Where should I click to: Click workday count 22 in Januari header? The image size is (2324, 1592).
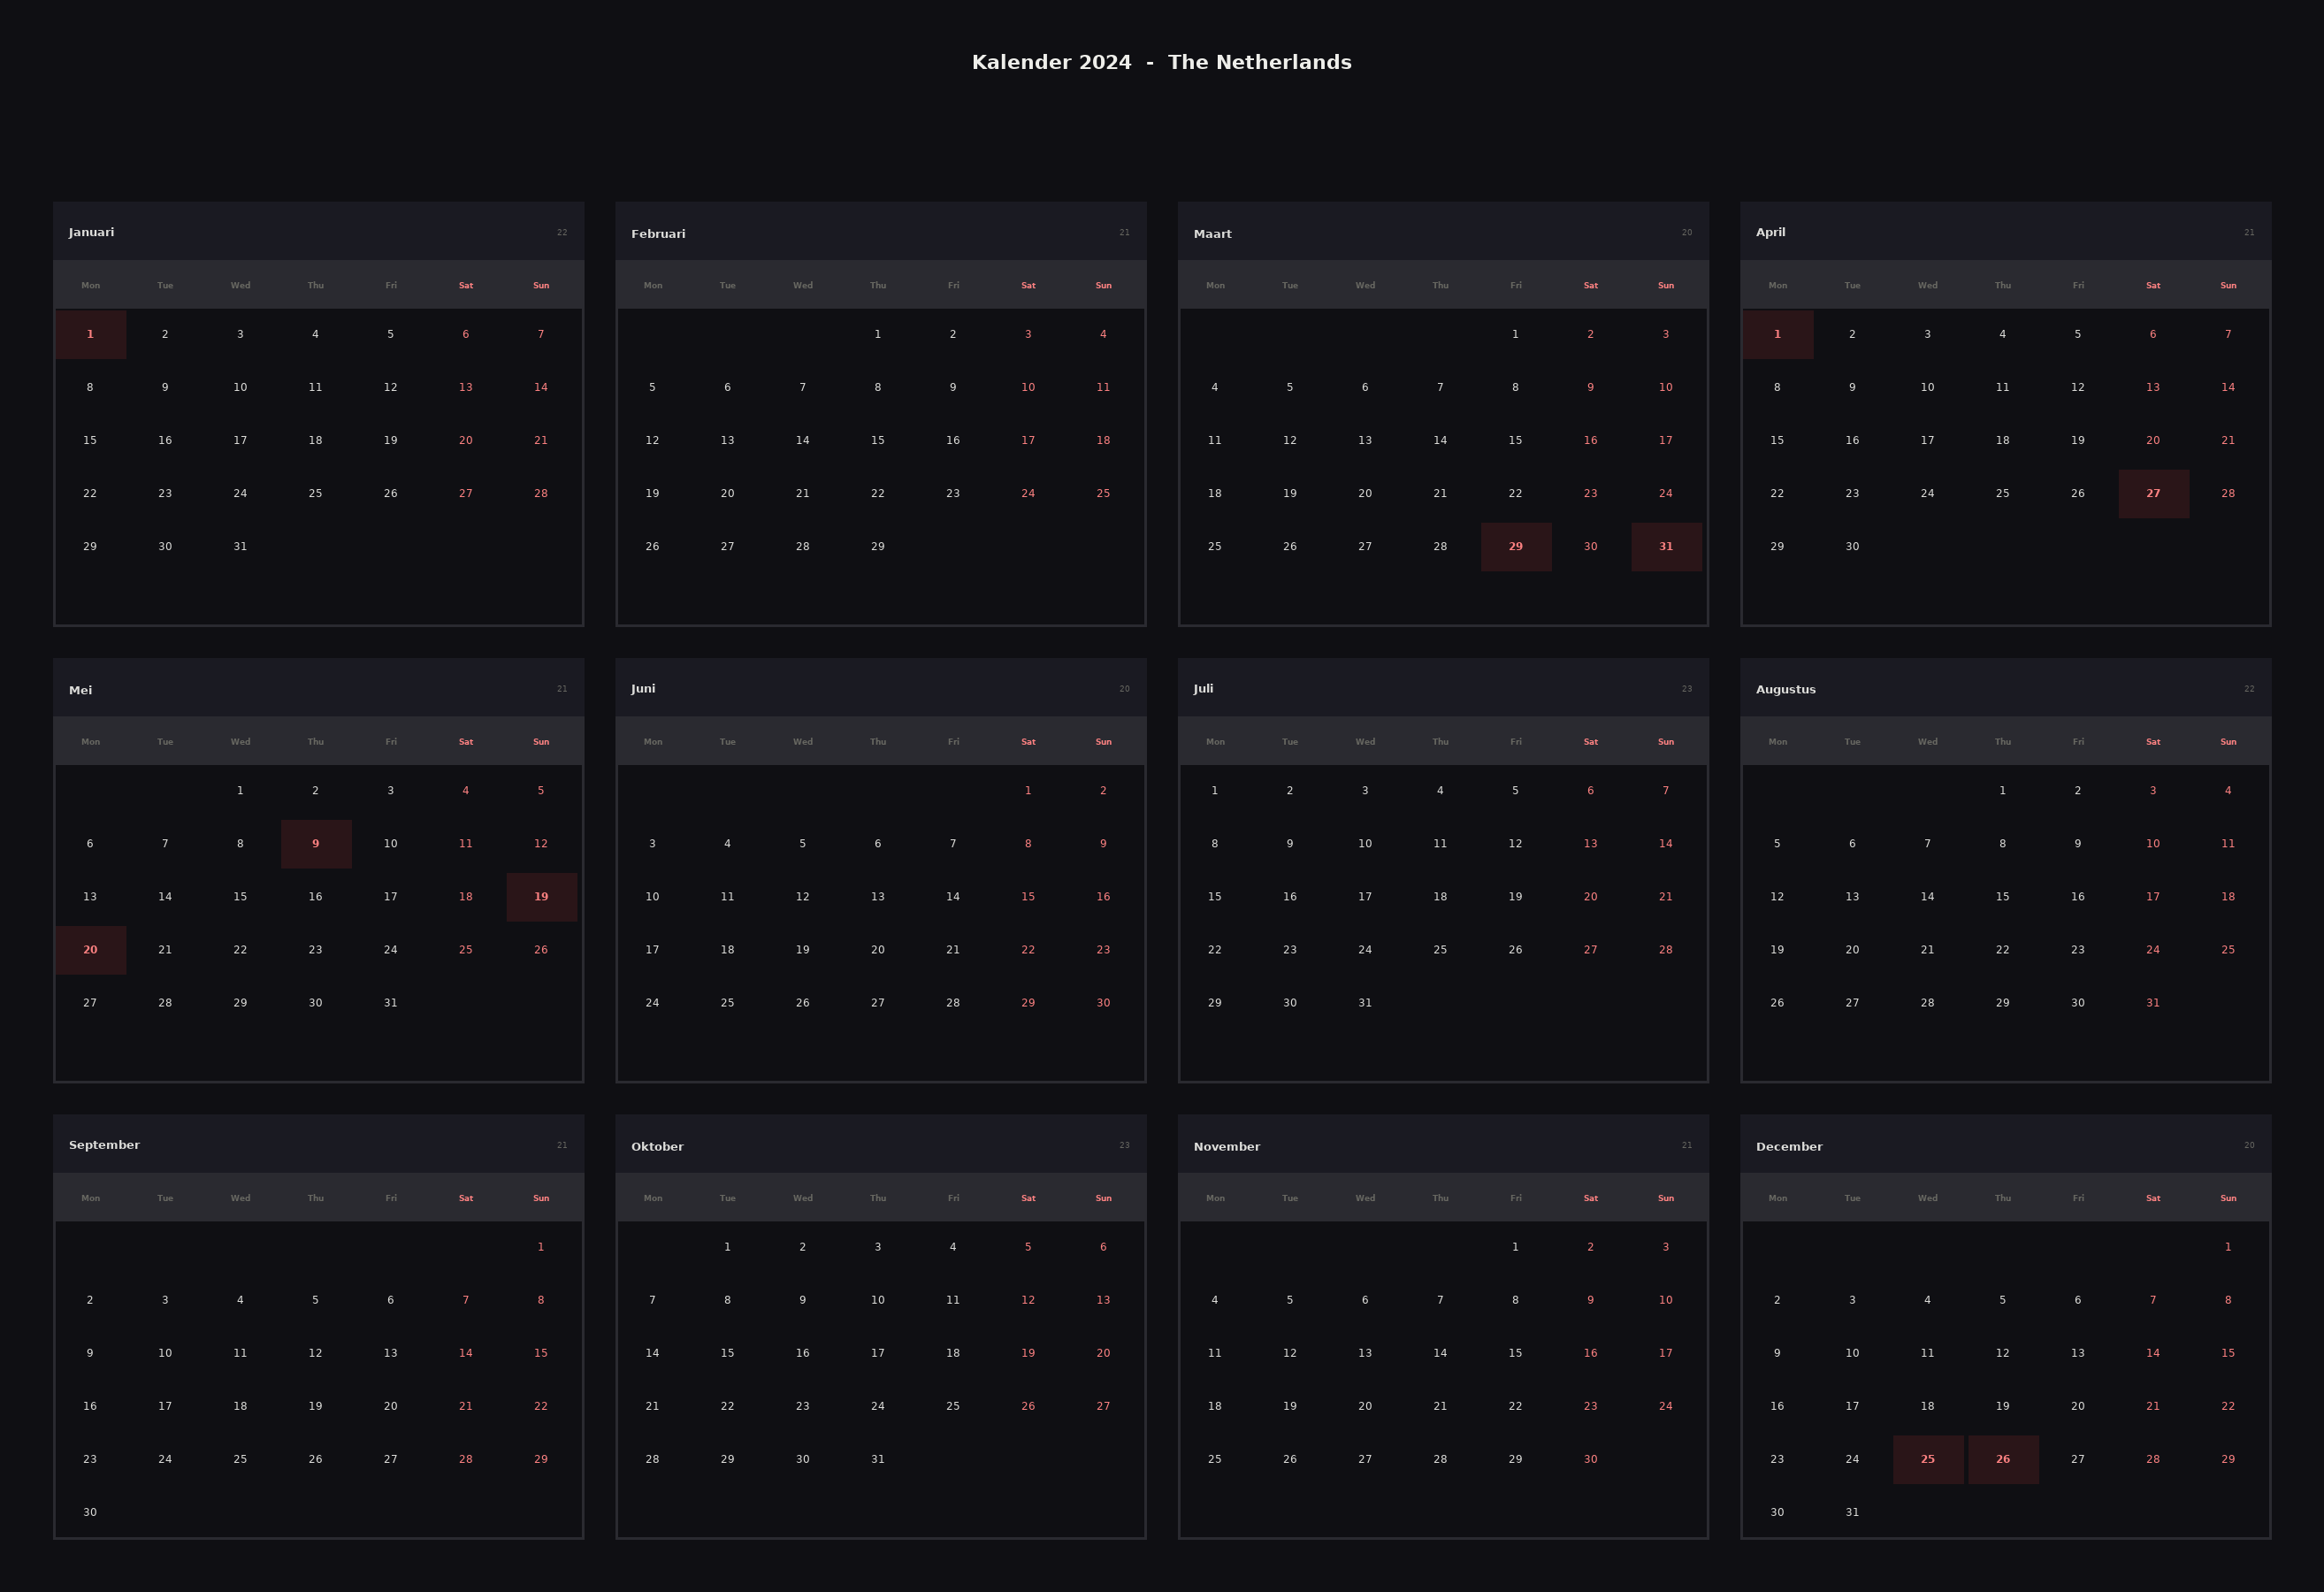click(x=562, y=232)
